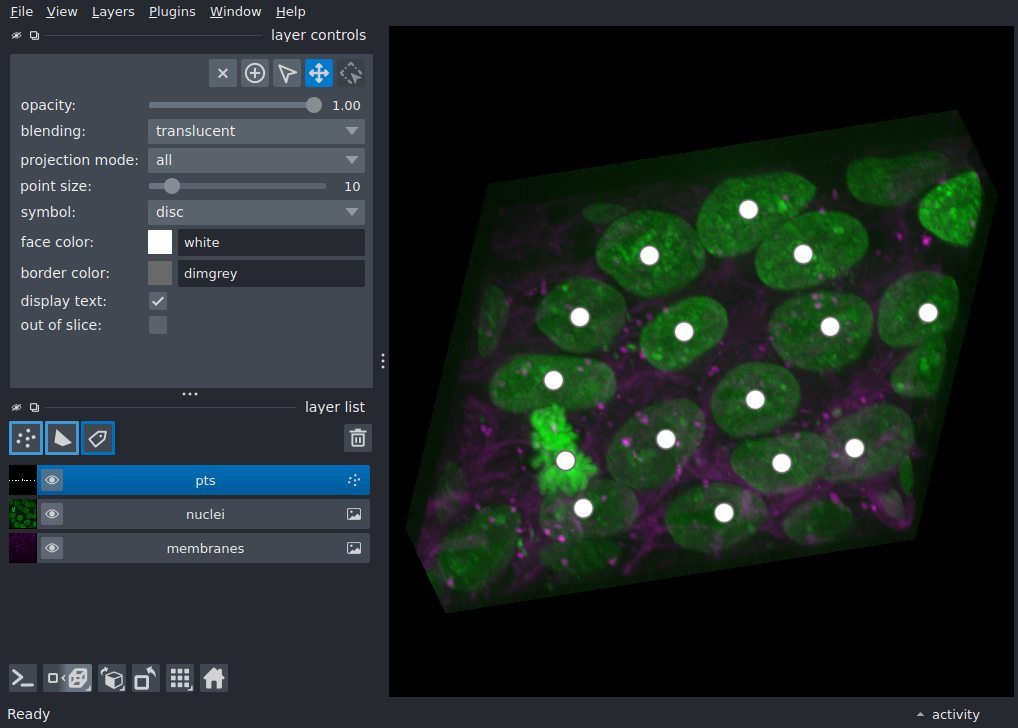Click the transpose dimensions button
Screen dimensions: 1018x728
point(145,679)
